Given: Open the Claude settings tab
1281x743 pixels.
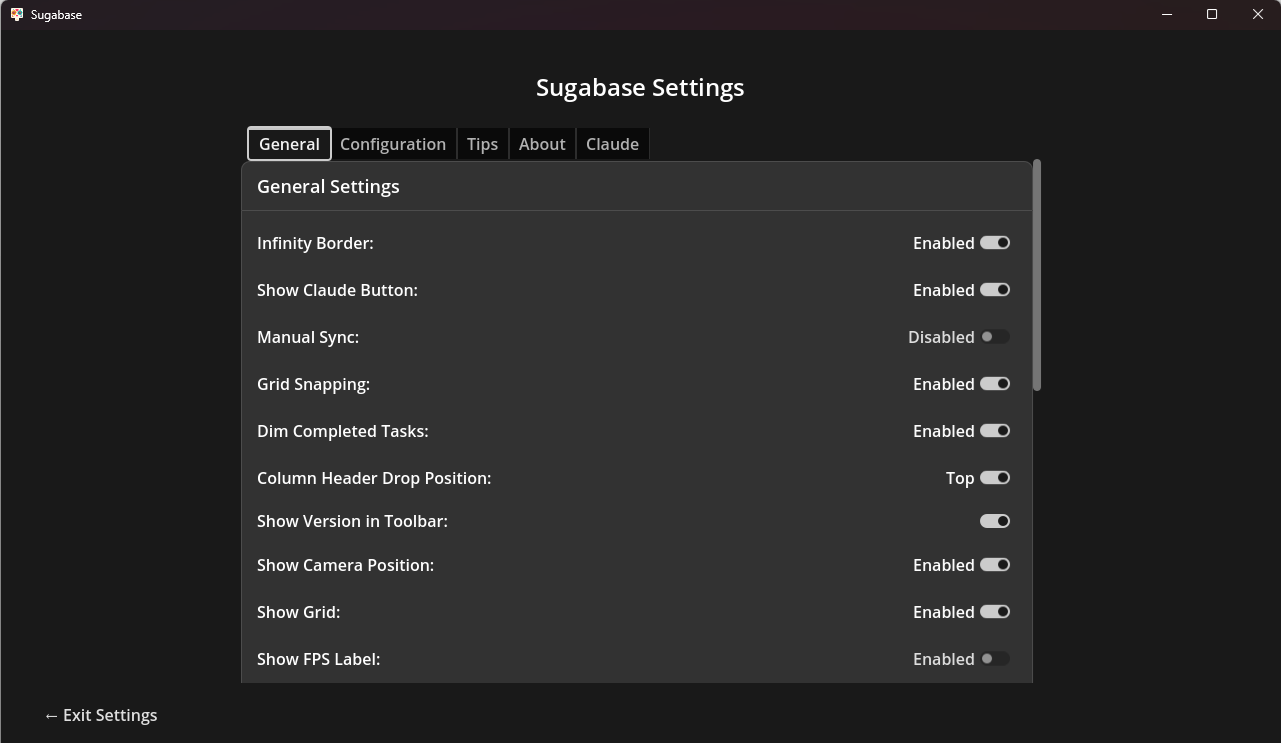Looking at the screenshot, I should [x=612, y=144].
